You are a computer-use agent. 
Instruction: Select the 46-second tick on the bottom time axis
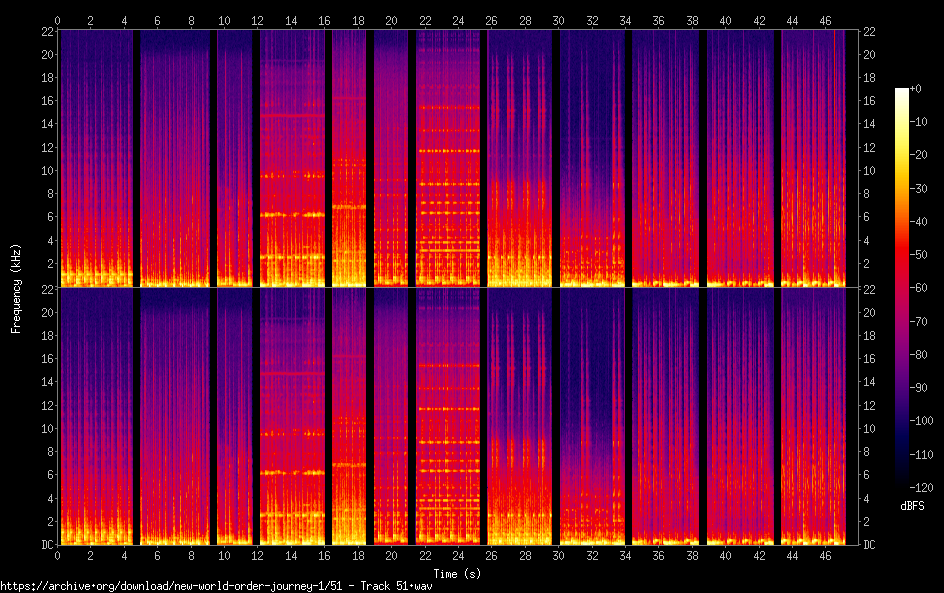(826, 555)
